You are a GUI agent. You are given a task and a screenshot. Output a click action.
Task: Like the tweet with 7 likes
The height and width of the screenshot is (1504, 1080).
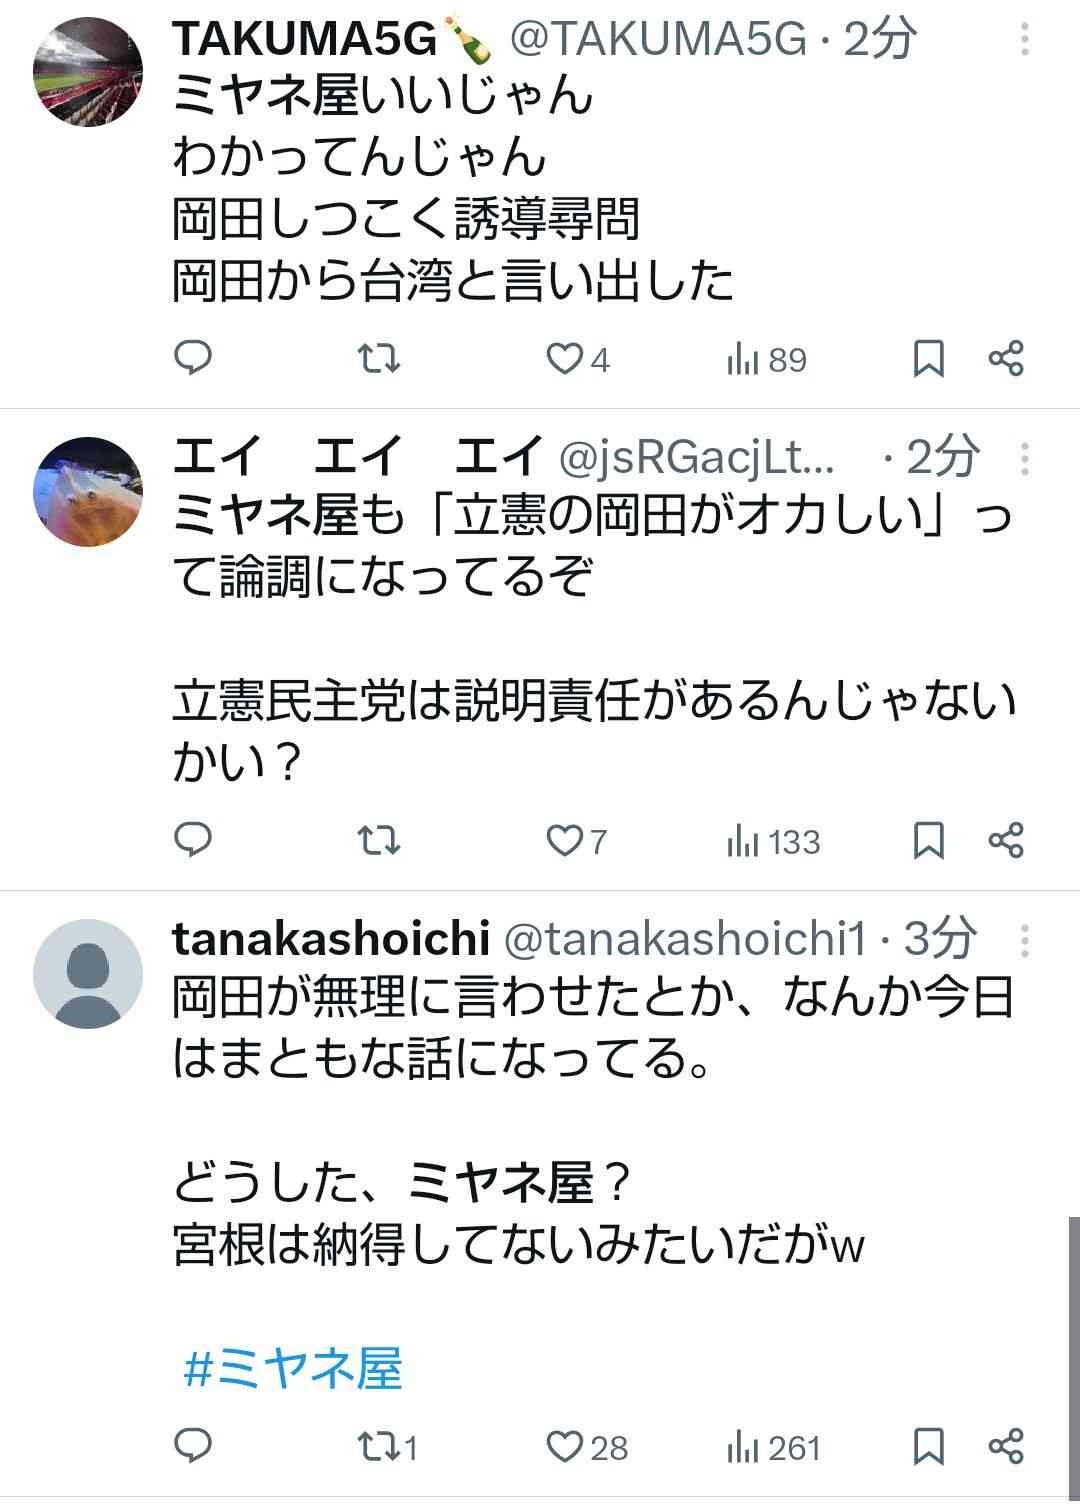point(565,840)
